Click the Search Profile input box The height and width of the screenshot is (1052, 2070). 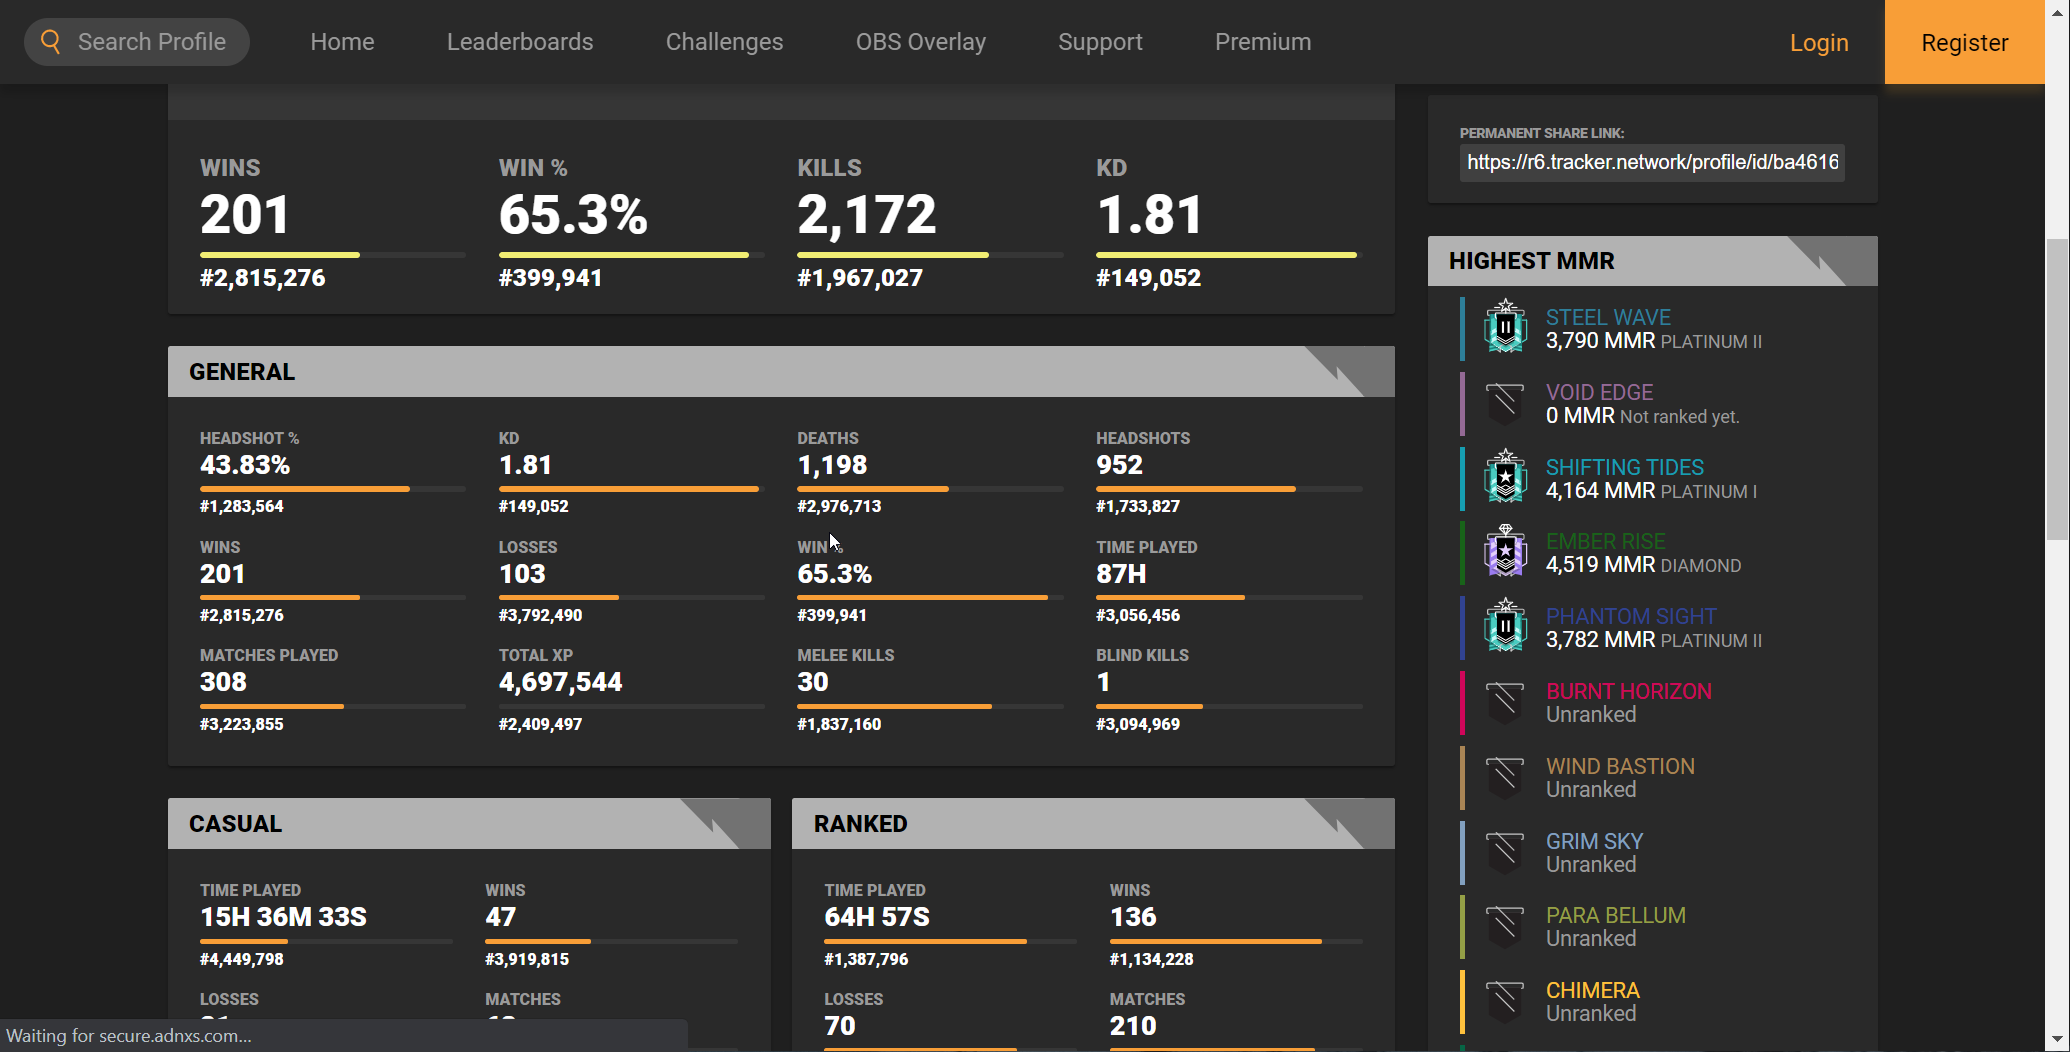[x=152, y=42]
